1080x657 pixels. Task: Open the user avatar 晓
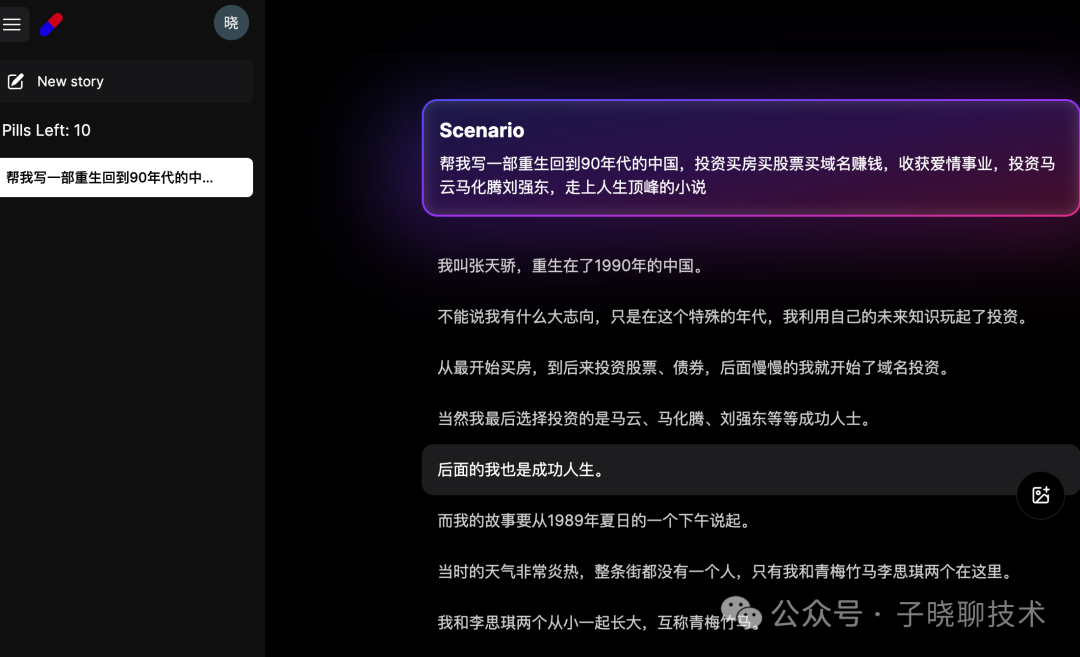coord(231,23)
